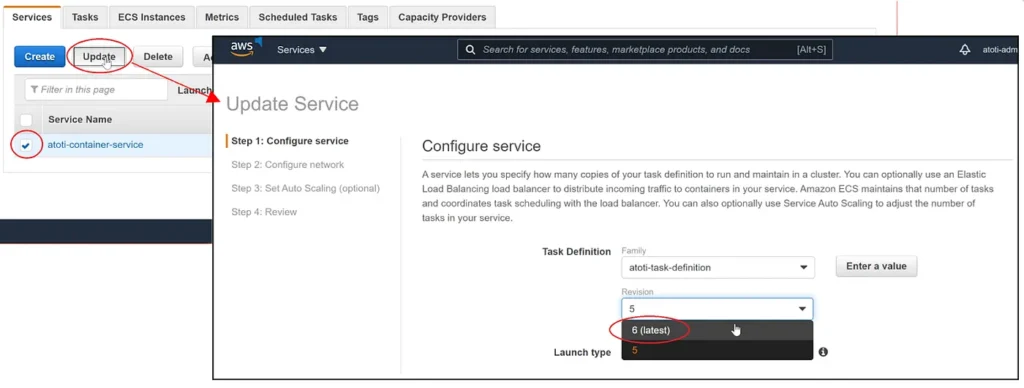Click the Launch type label
This screenshot has height=388, width=1024.
tap(583, 352)
